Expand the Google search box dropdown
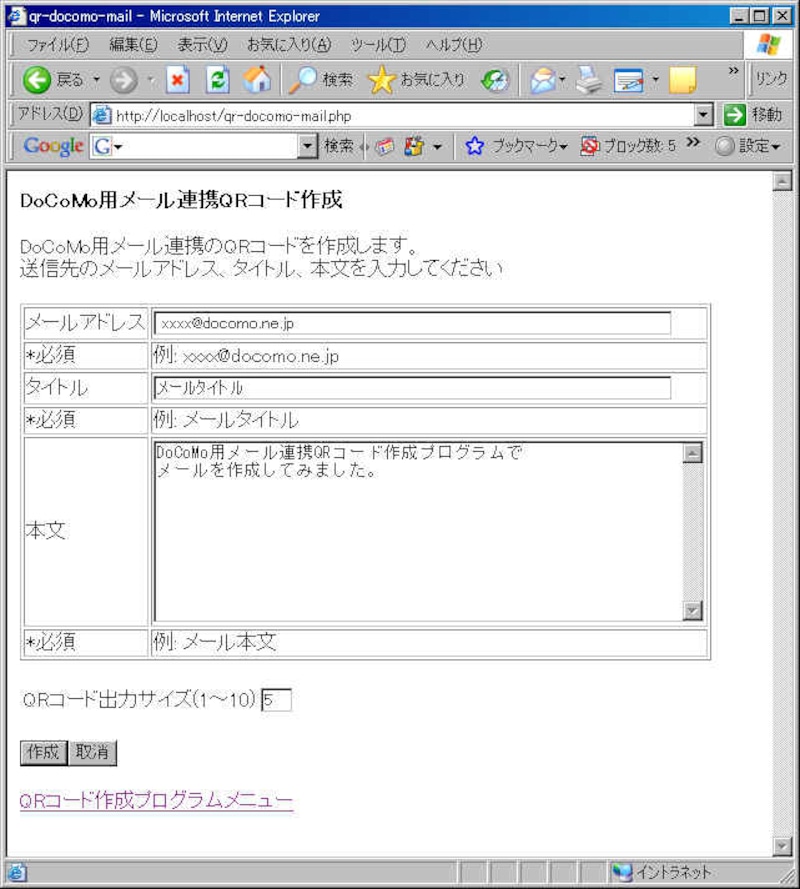Image resolution: width=800 pixels, height=889 pixels. (x=307, y=147)
